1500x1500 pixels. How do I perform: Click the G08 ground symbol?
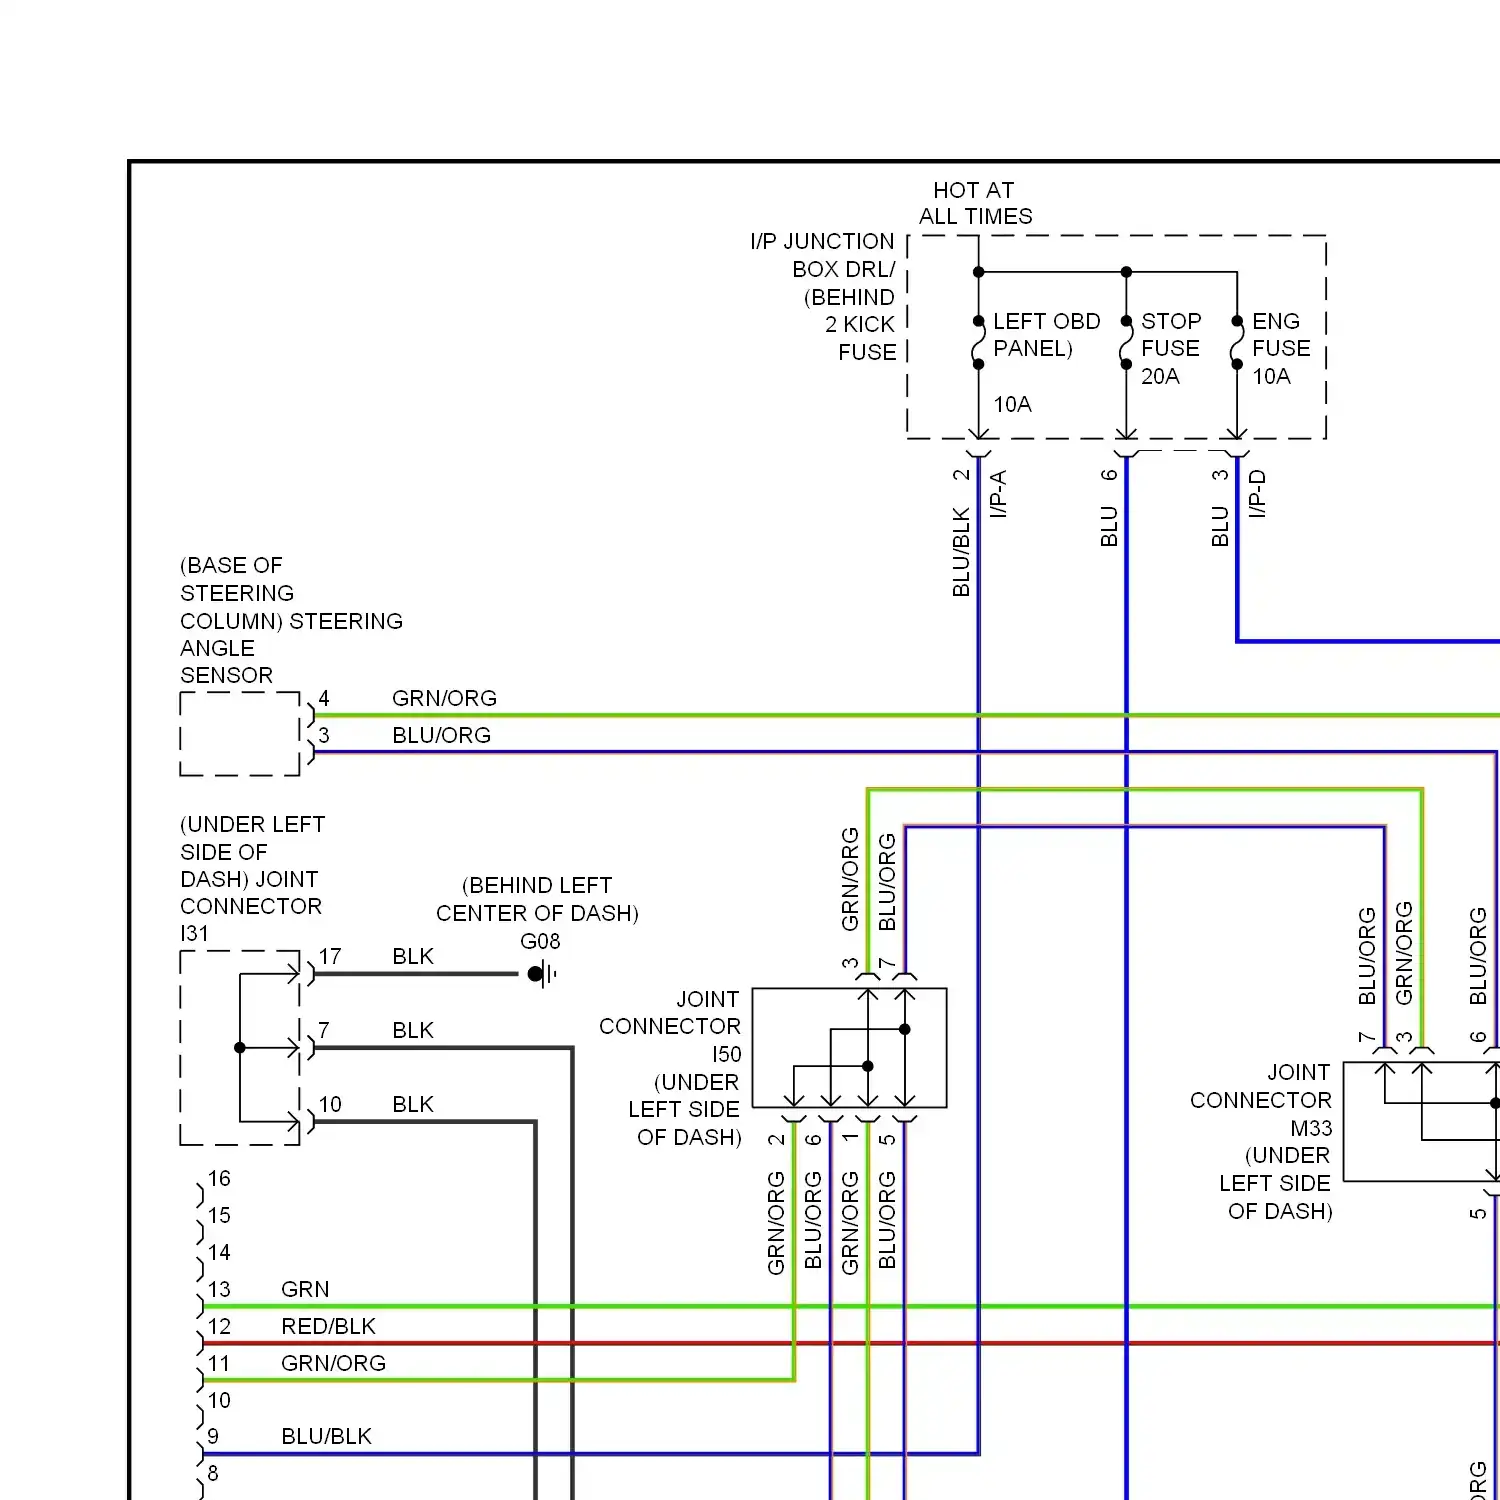tap(541, 973)
